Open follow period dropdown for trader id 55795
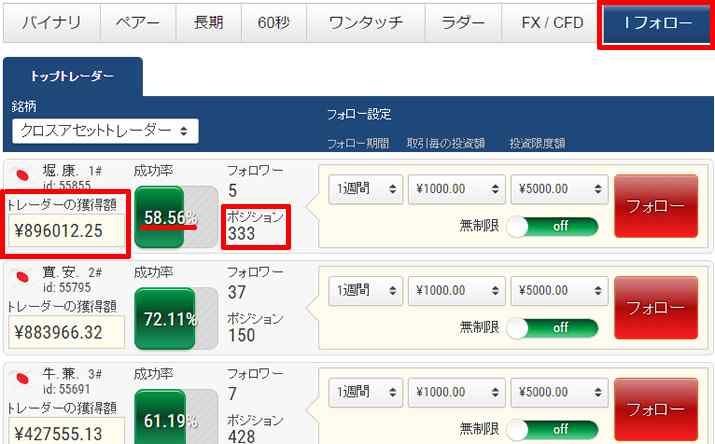Screen dimensions: 715x444 (366, 290)
